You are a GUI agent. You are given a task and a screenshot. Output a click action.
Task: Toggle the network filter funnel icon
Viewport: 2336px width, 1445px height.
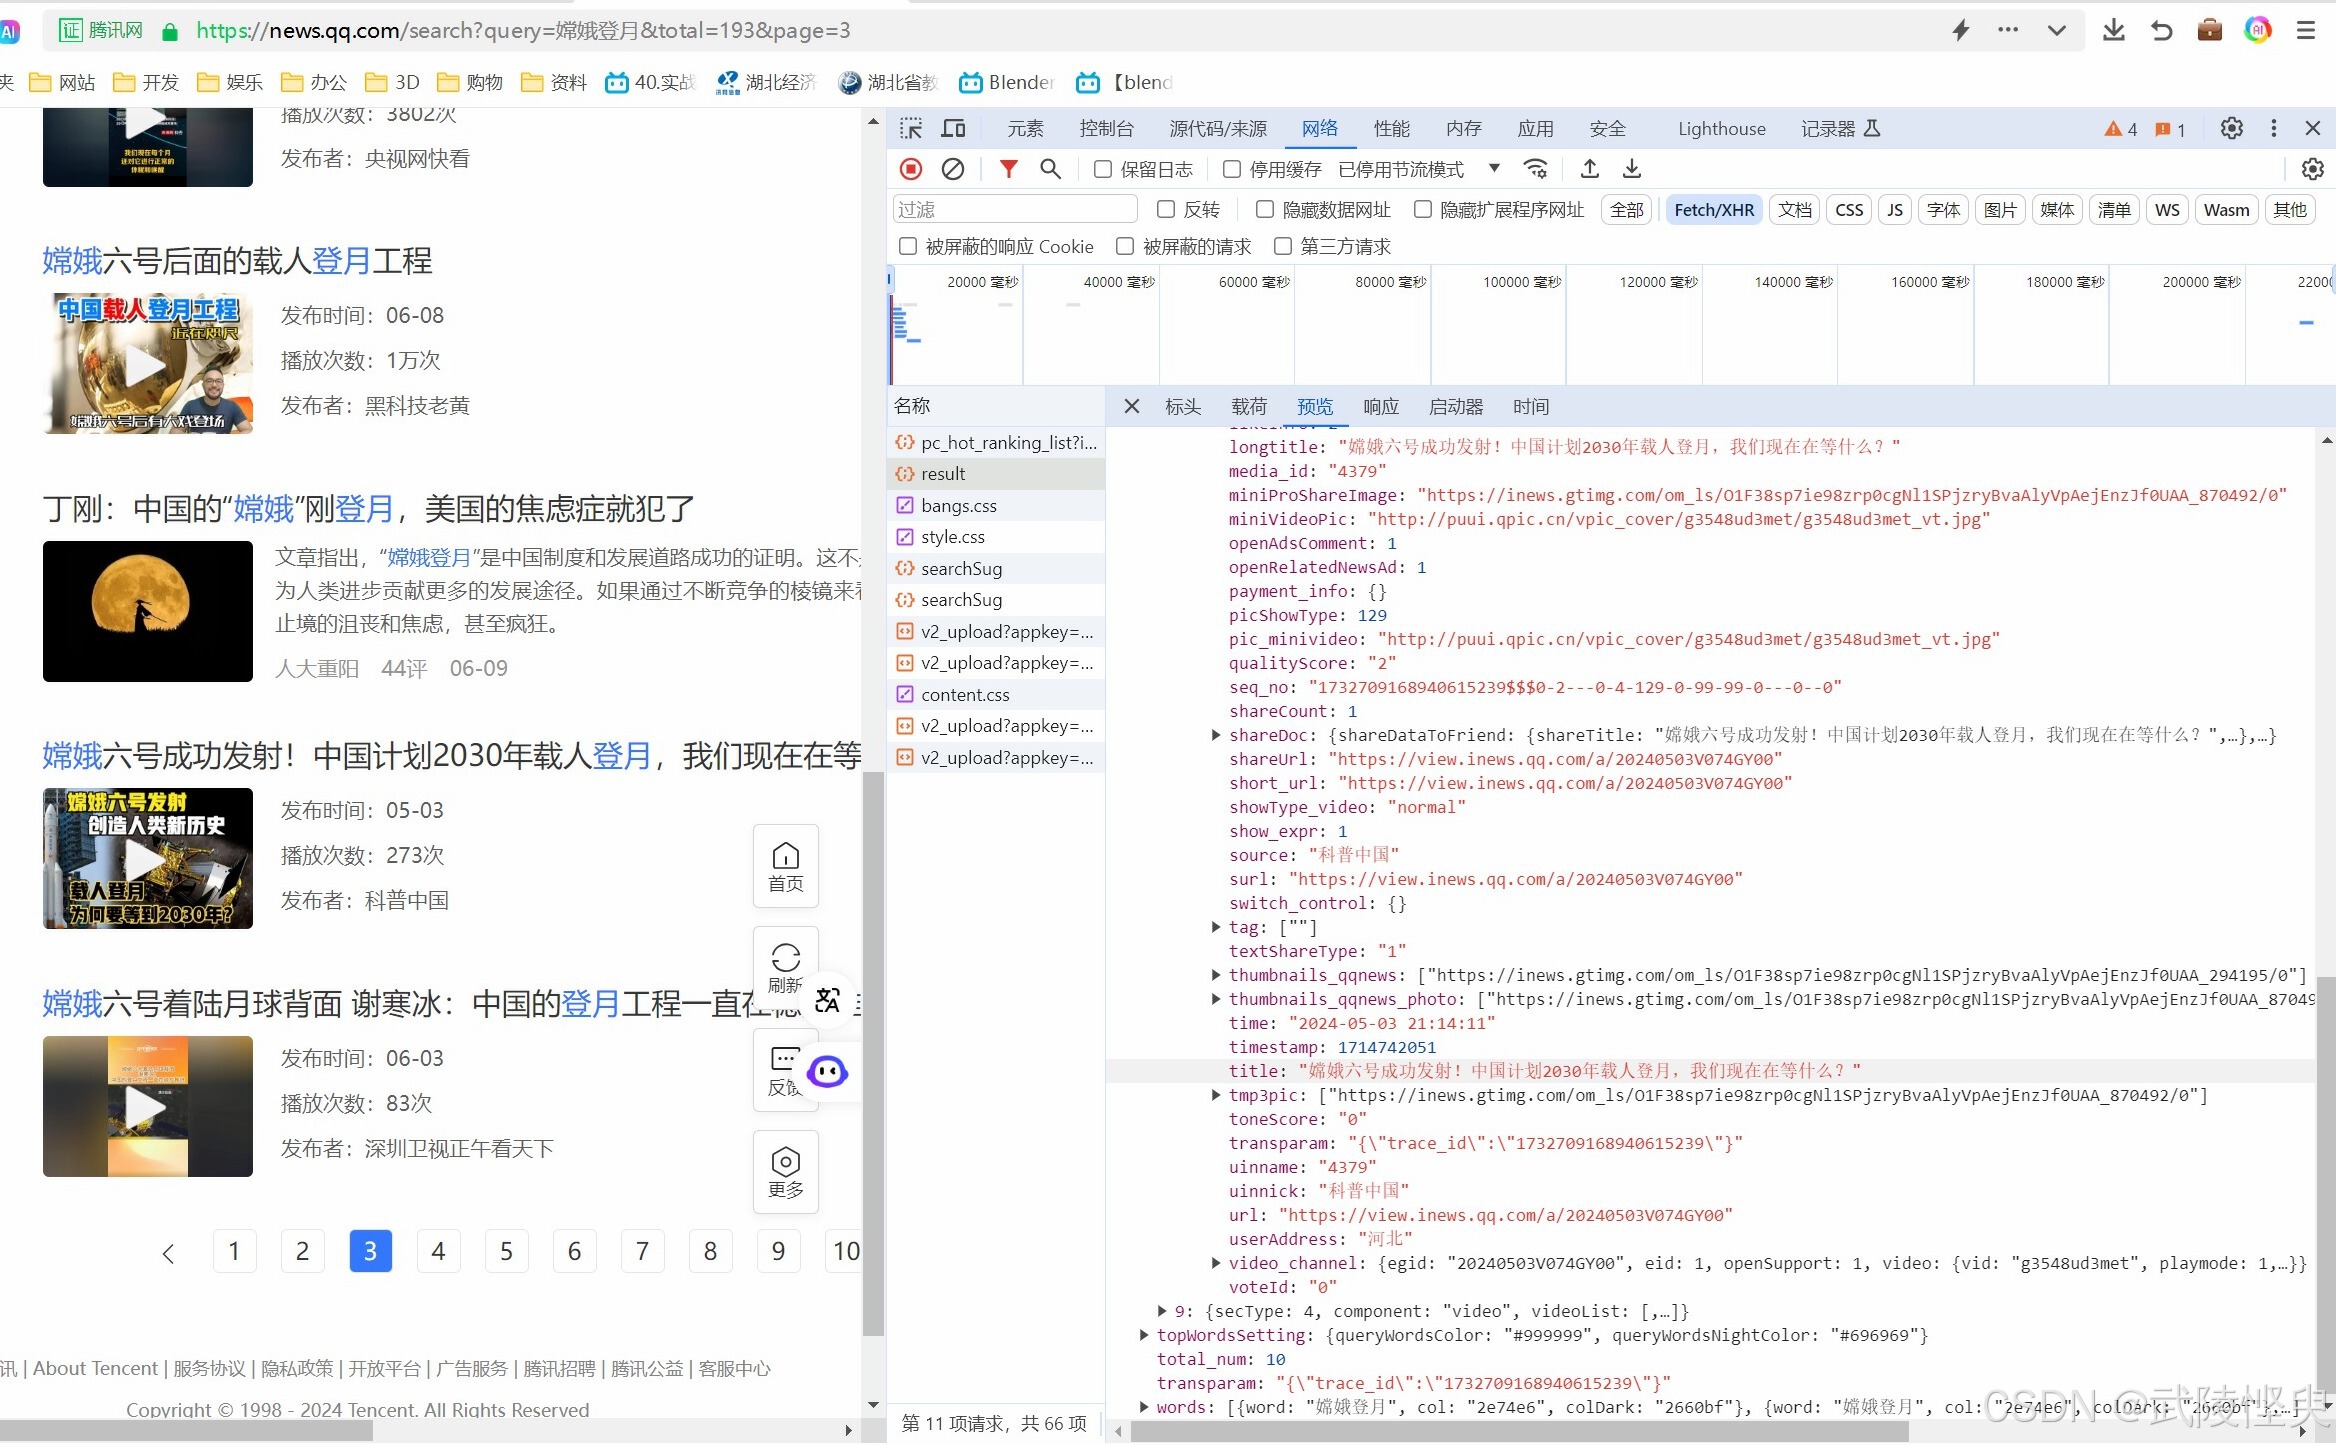pos(1008,169)
